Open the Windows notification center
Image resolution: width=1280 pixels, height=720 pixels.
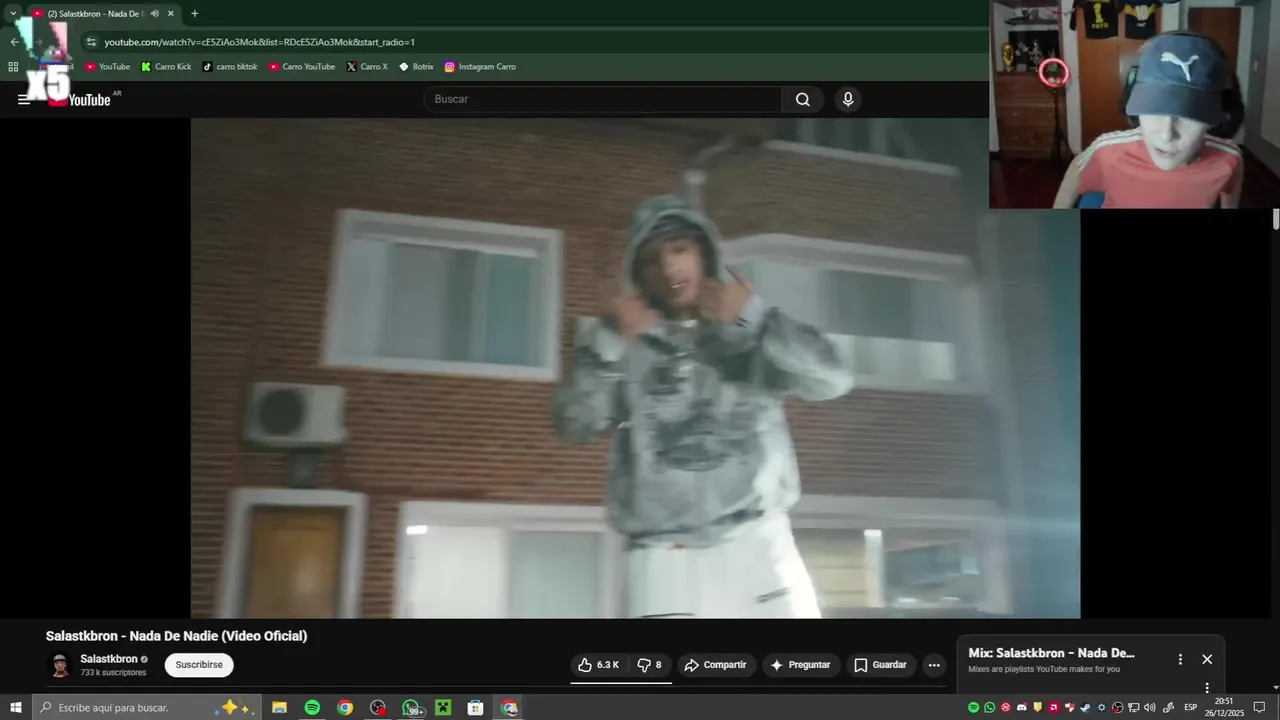1259,707
